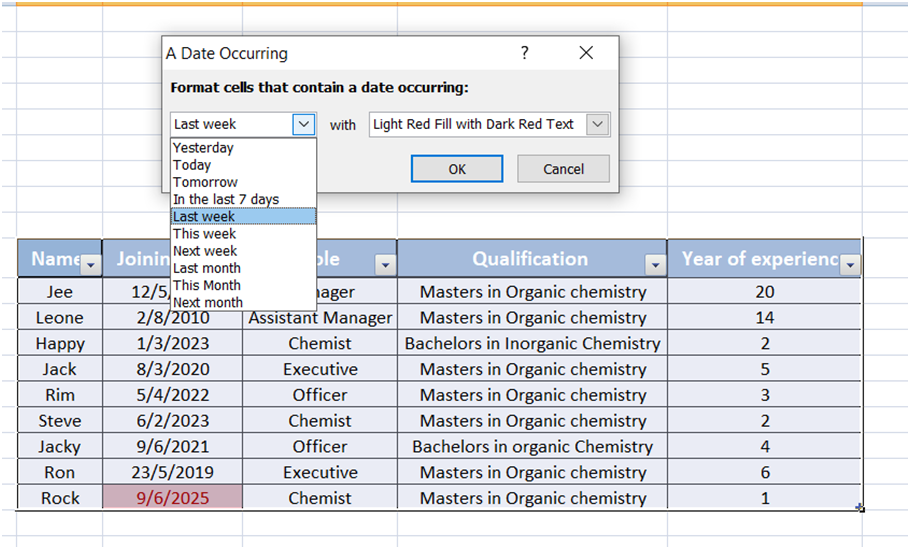Viewport: 910px width, 549px height.
Task: Select Jack's experience value 5
Action: pyautogui.click(x=764, y=369)
